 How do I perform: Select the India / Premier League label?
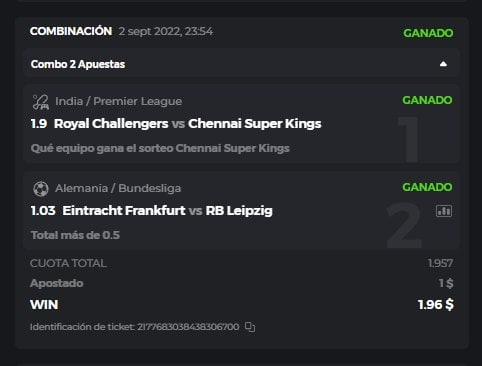(119, 101)
